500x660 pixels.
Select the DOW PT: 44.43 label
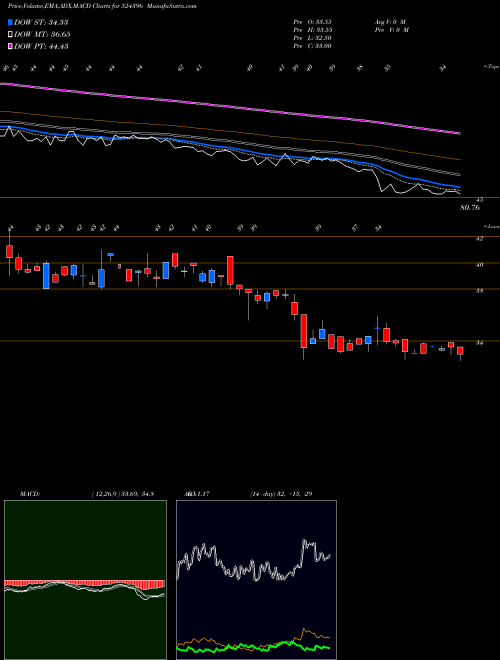pos(41,47)
